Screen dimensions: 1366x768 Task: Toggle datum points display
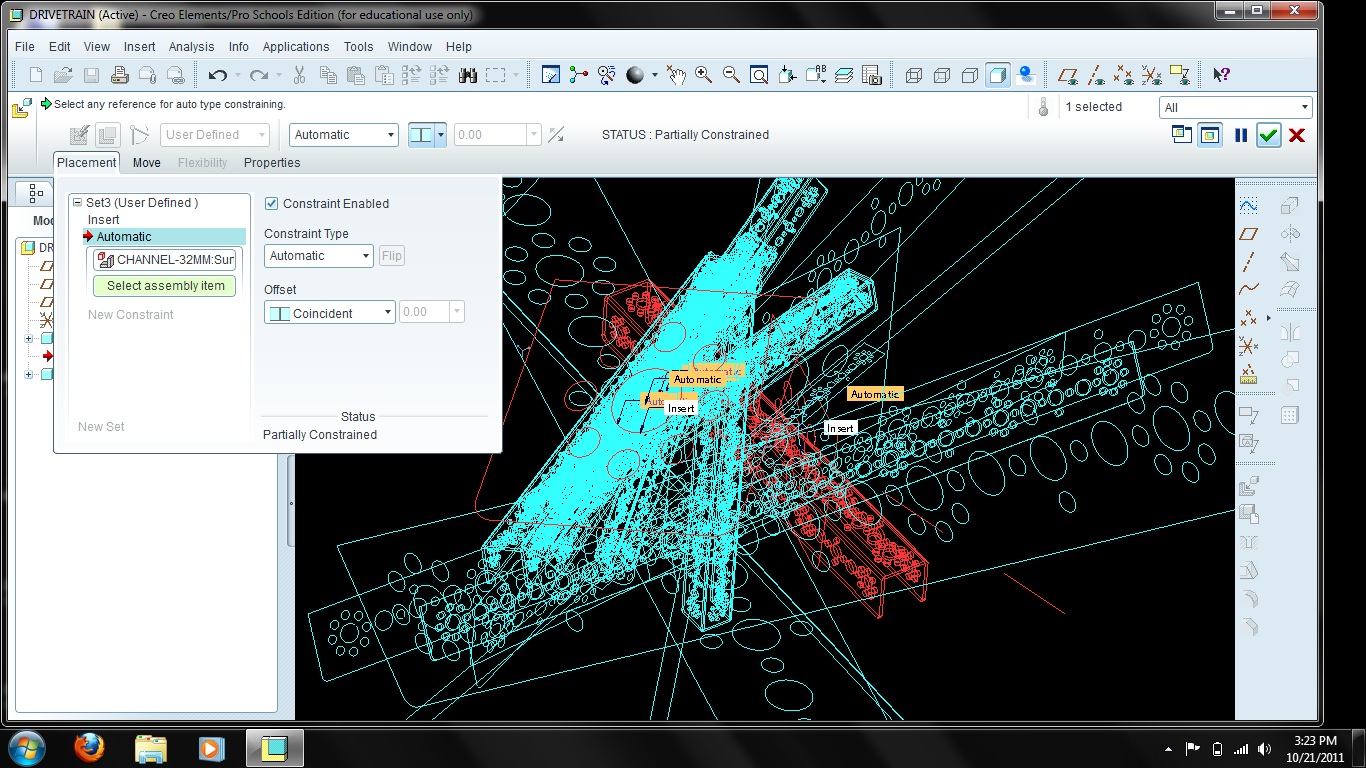tap(1124, 75)
